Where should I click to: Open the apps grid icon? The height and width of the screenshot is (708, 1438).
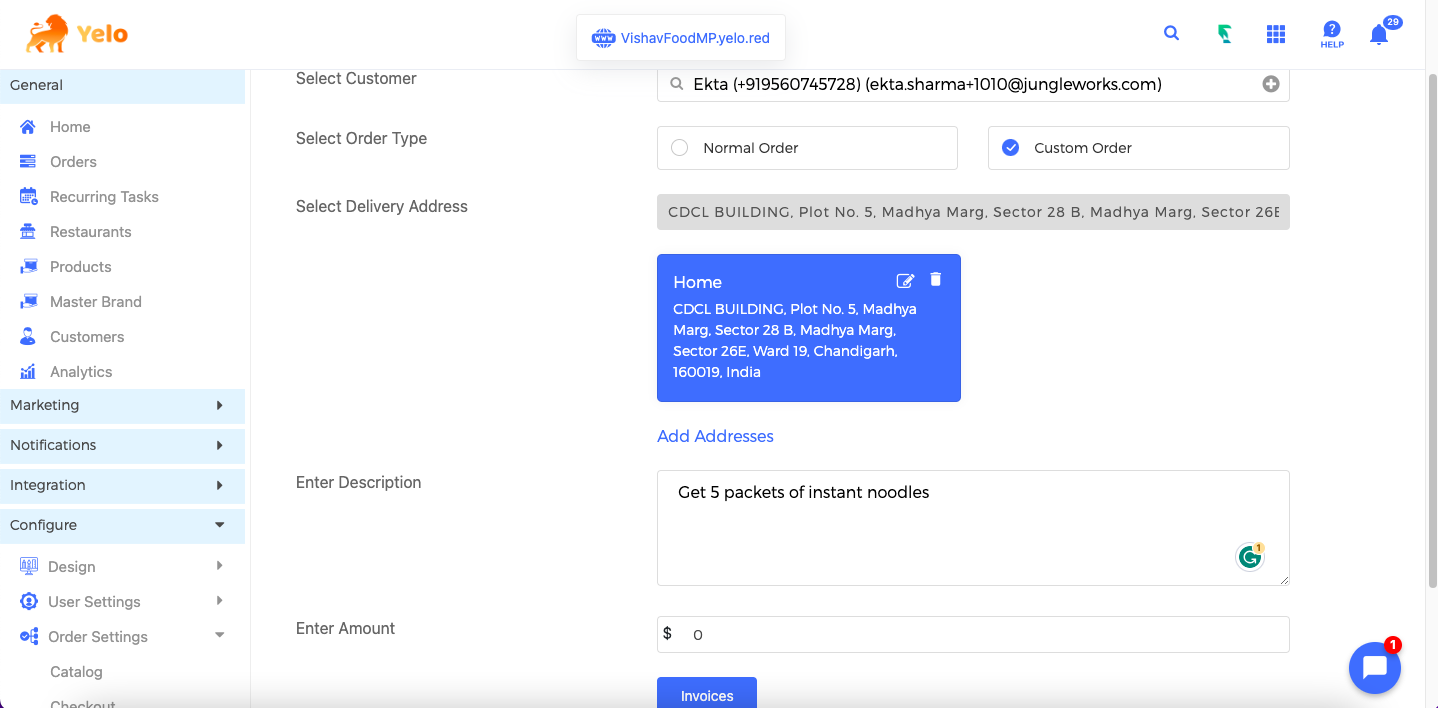click(x=1276, y=34)
